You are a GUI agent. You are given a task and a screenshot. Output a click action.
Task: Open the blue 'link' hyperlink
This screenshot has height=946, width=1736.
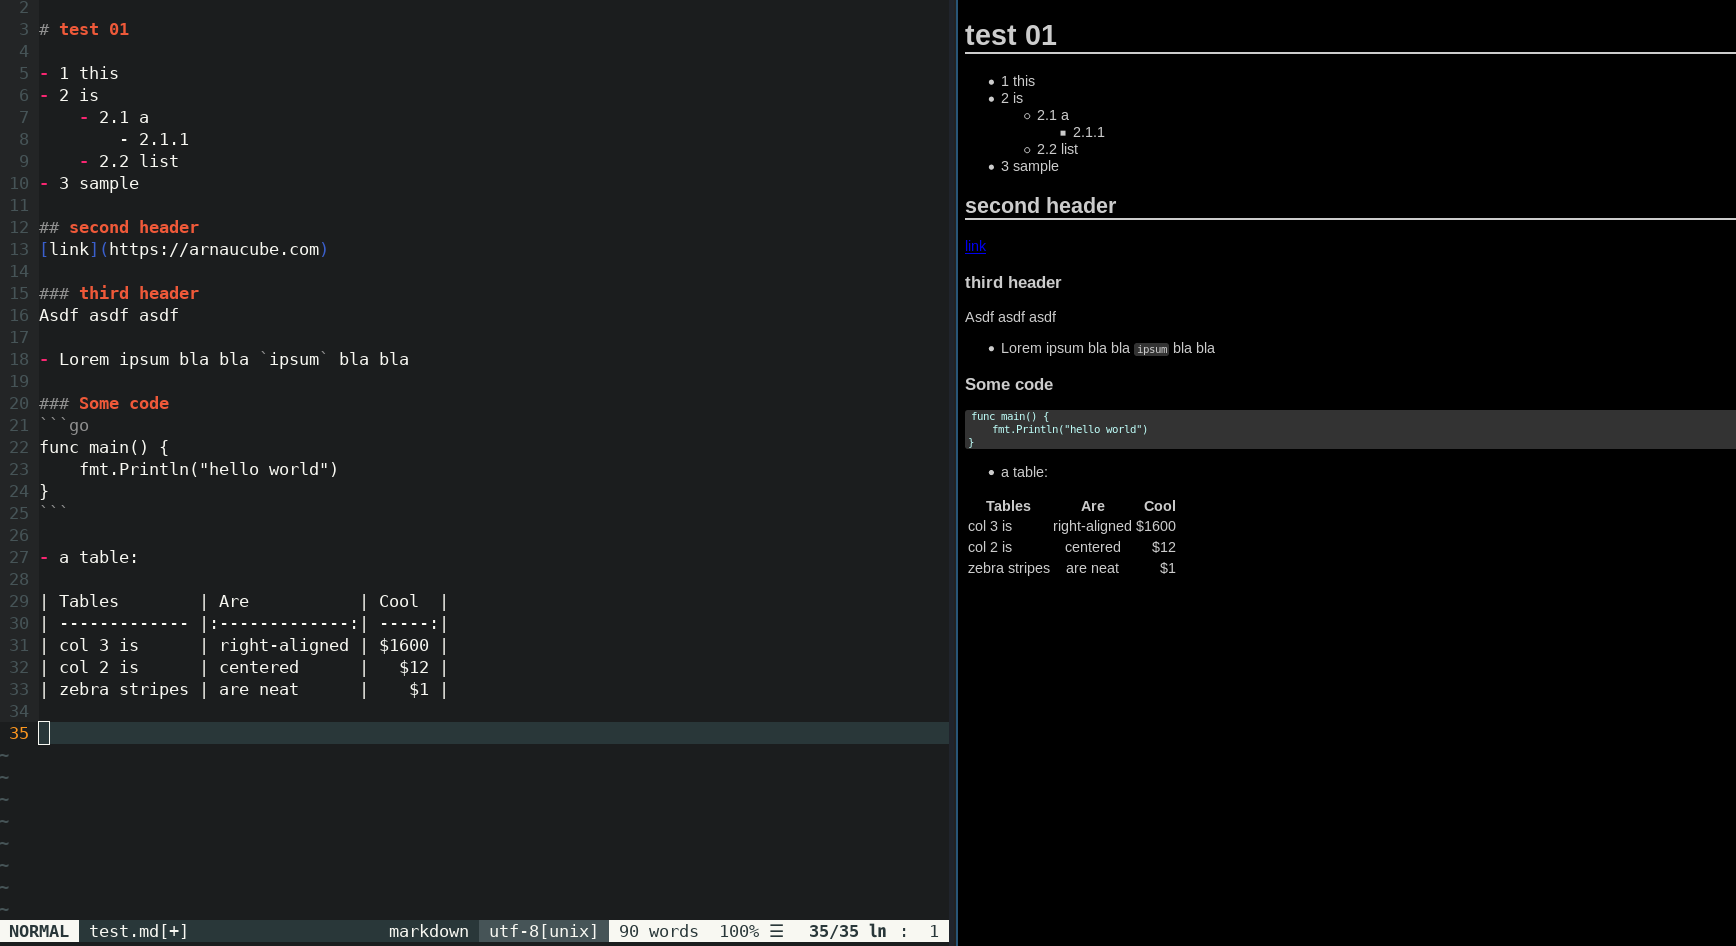pyautogui.click(x=974, y=246)
